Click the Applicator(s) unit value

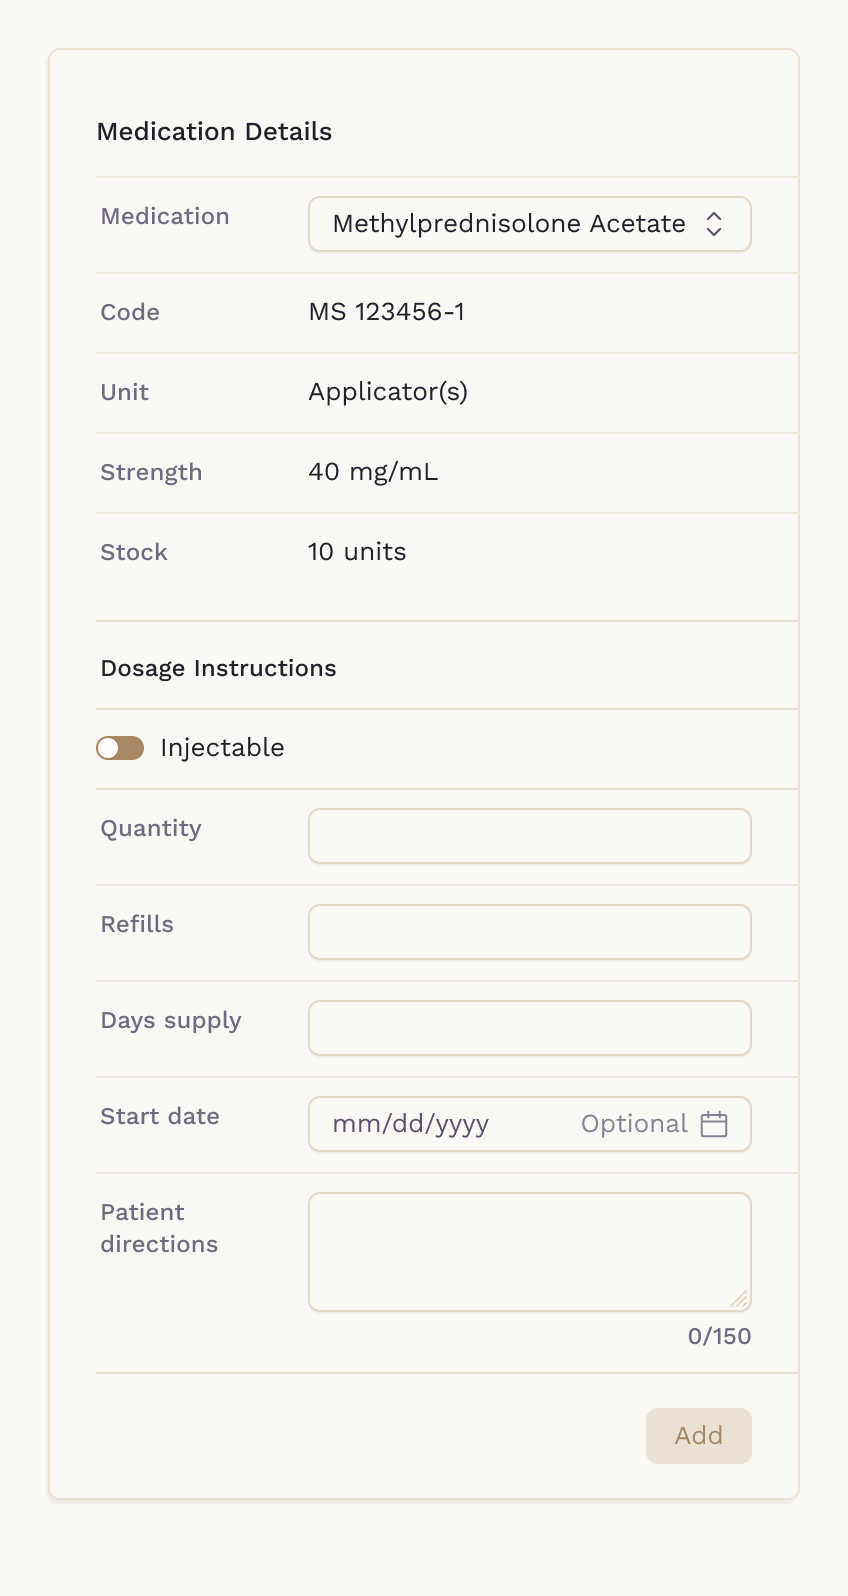coord(388,392)
